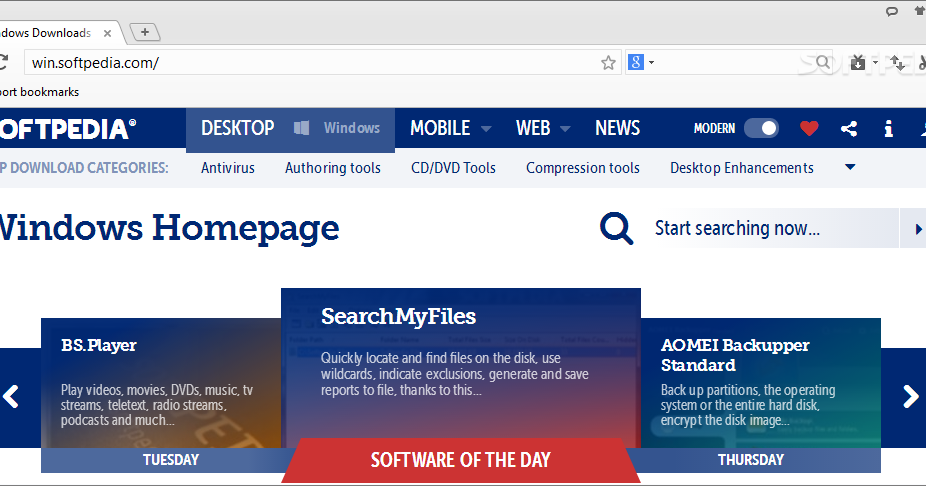
Task: Open the AOMEI Backupper Standard card
Action: pos(761,383)
